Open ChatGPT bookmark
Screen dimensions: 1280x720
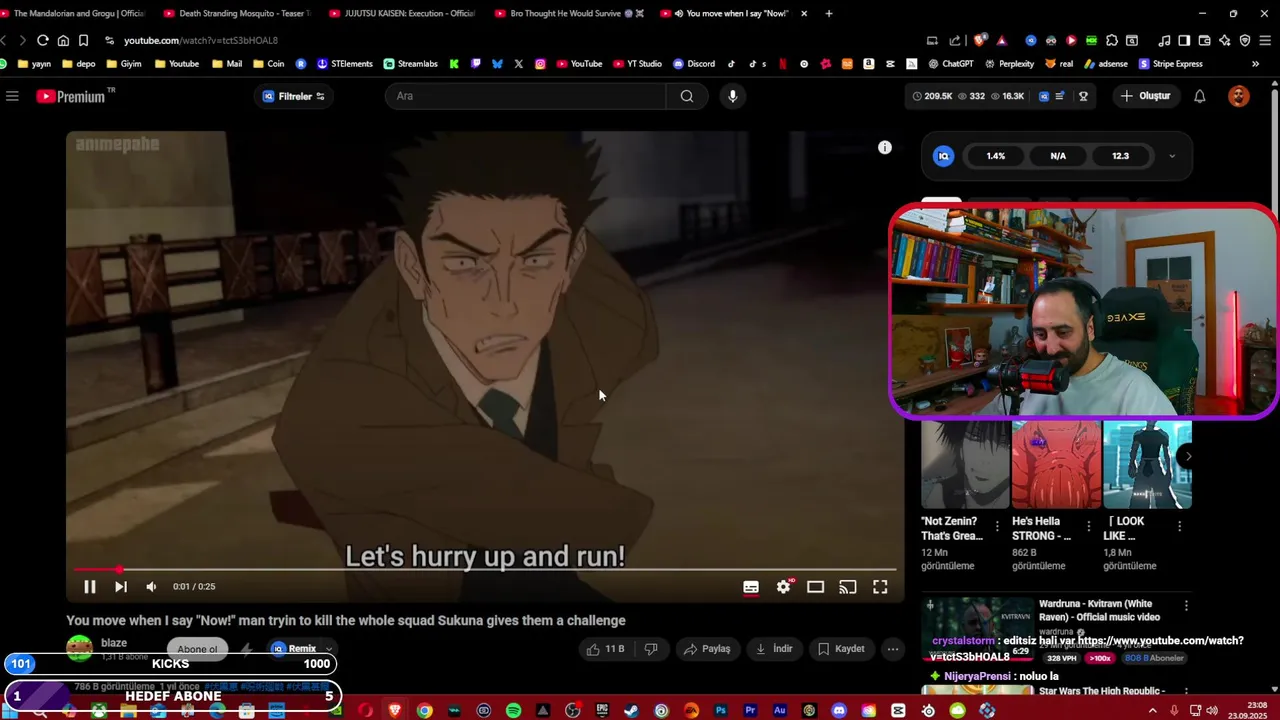click(949, 64)
